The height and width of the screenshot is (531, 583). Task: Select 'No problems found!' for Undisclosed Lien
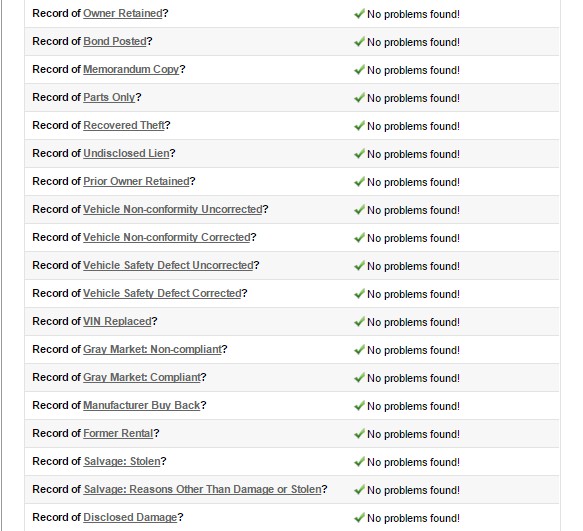pos(413,154)
